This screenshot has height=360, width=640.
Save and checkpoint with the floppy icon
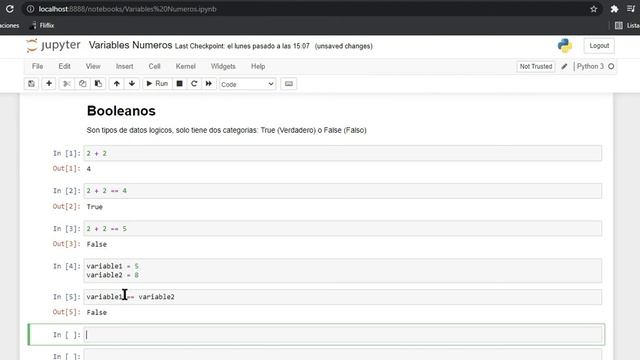coord(31,84)
